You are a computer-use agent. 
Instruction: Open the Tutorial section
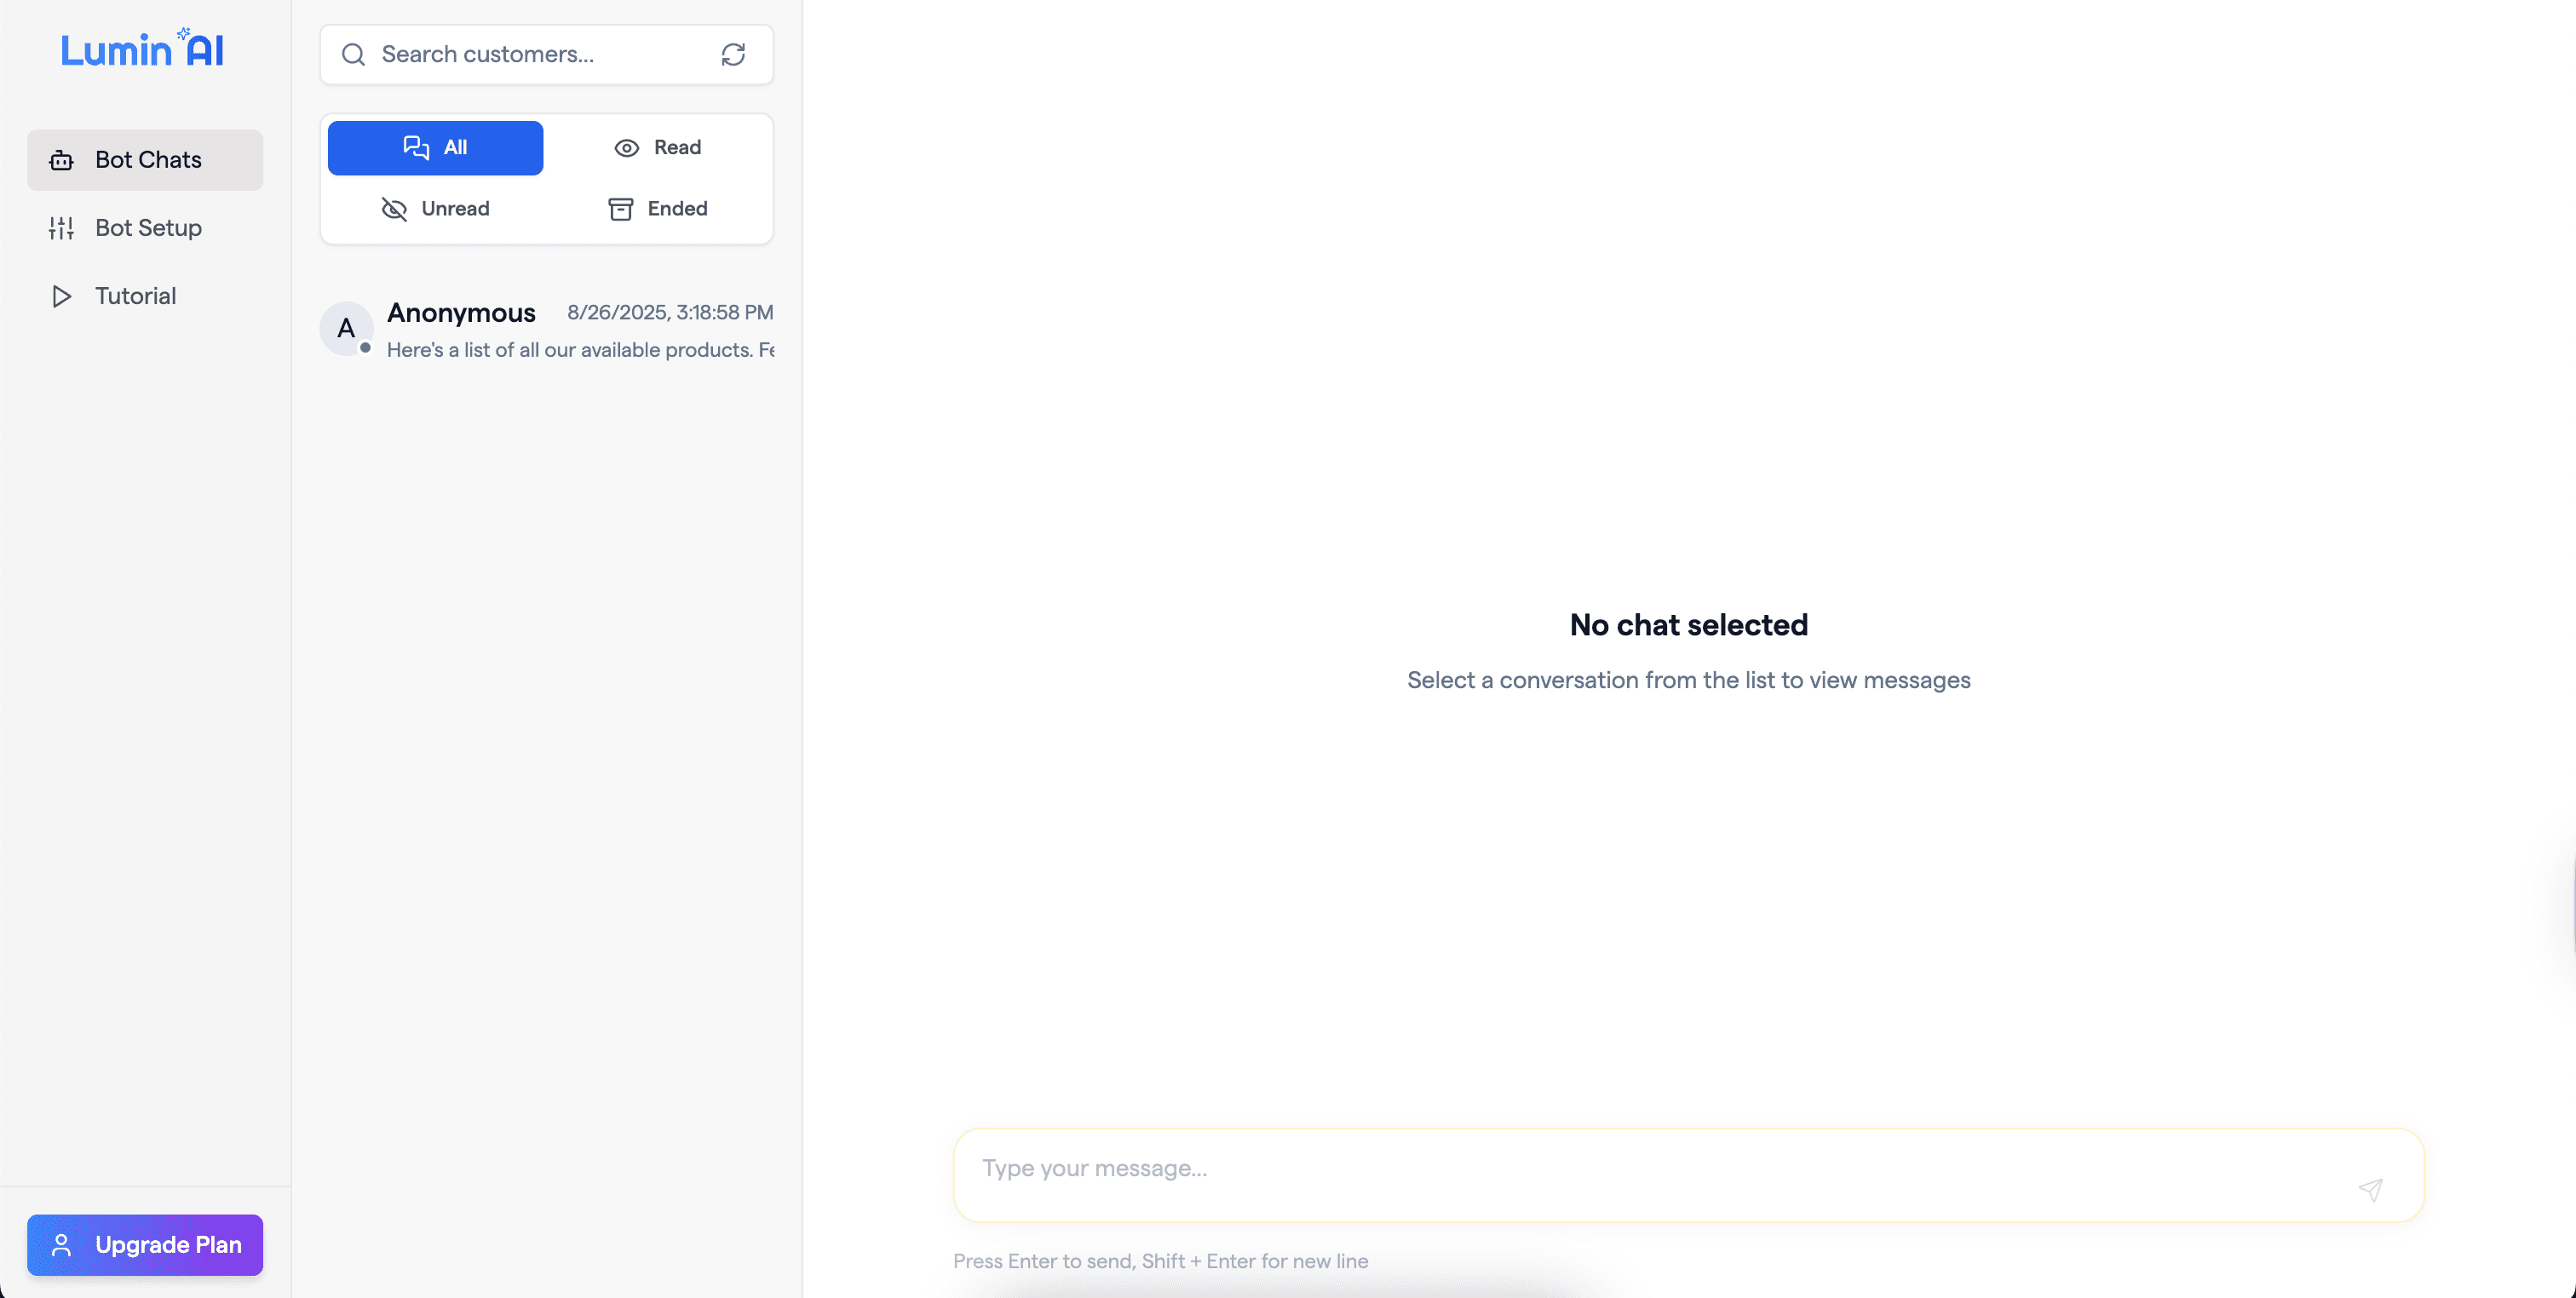(135, 296)
